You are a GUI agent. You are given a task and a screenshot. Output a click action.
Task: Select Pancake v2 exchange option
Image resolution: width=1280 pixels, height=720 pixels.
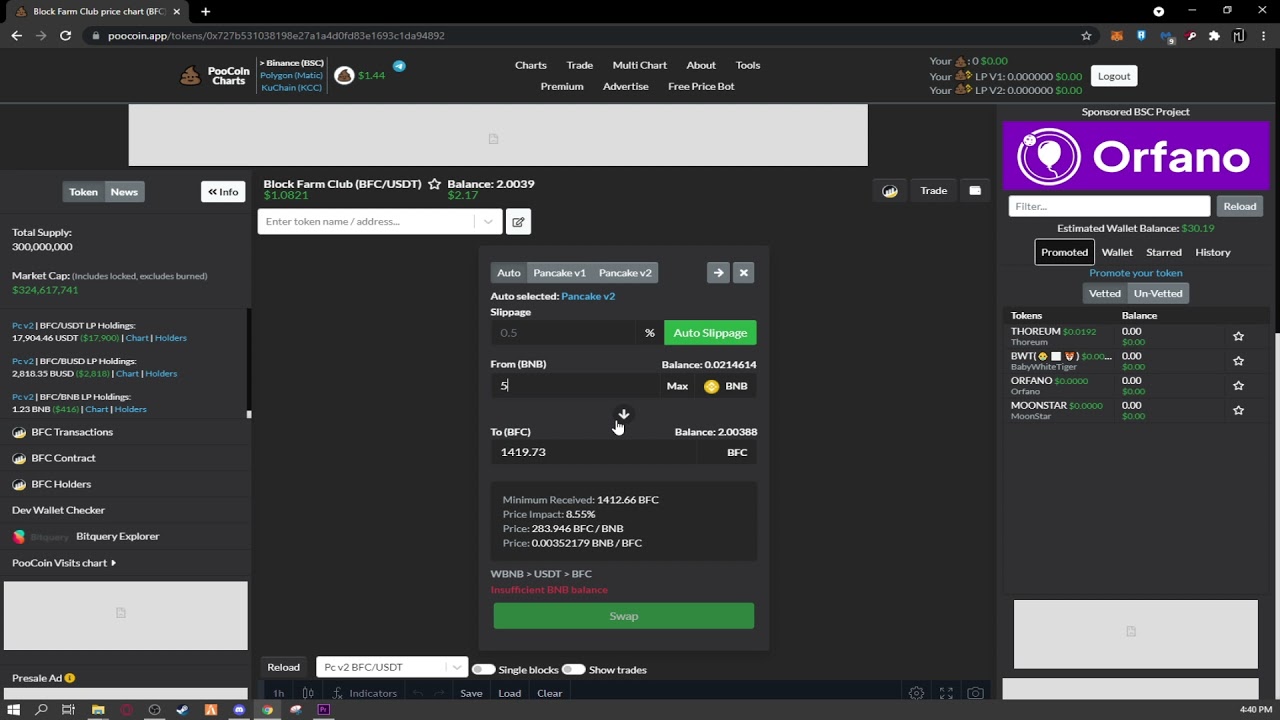[625, 273]
